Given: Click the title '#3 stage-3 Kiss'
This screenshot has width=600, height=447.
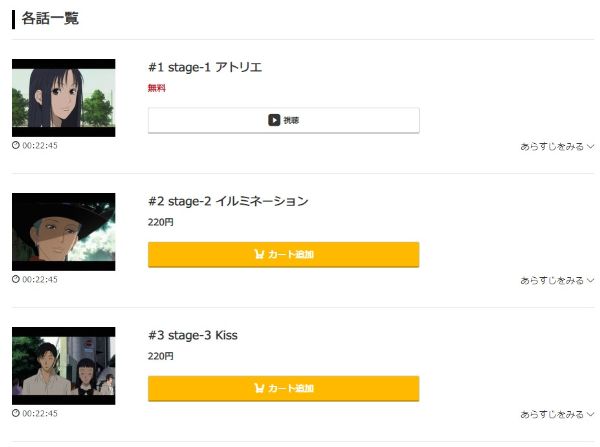Looking at the screenshot, I should pos(193,335).
